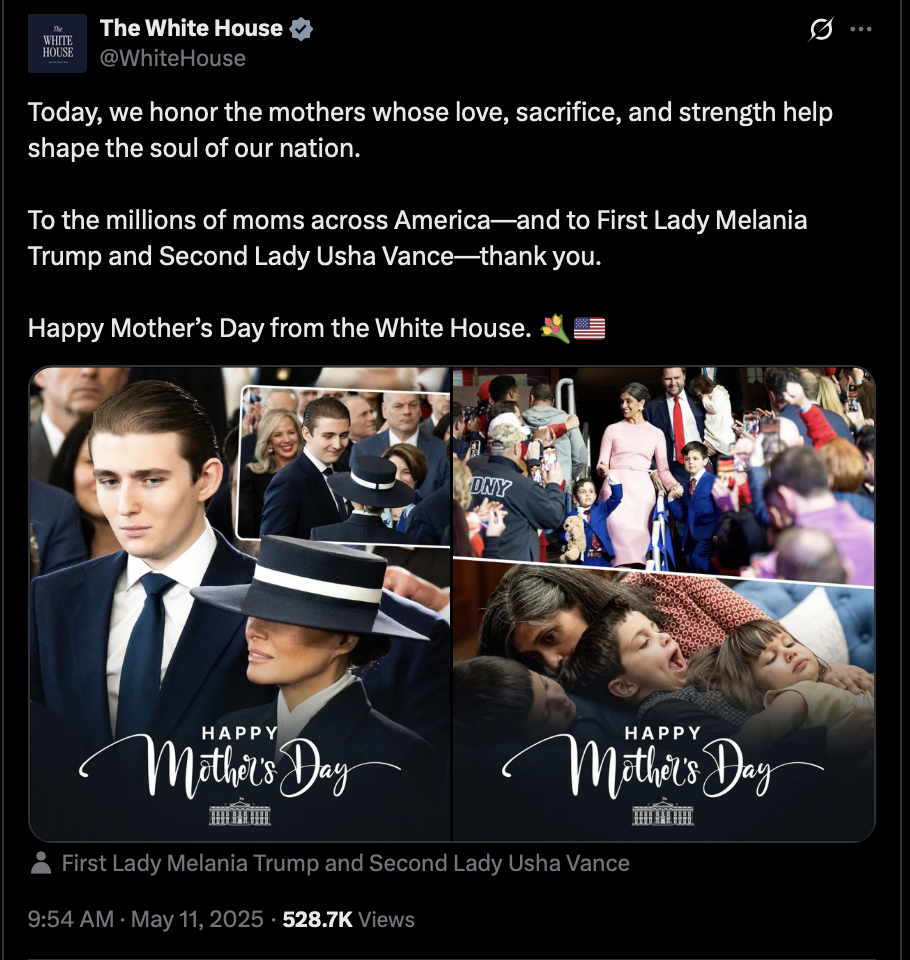910x960 pixels.
Task: Open The White House display name
Action: (x=191, y=28)
